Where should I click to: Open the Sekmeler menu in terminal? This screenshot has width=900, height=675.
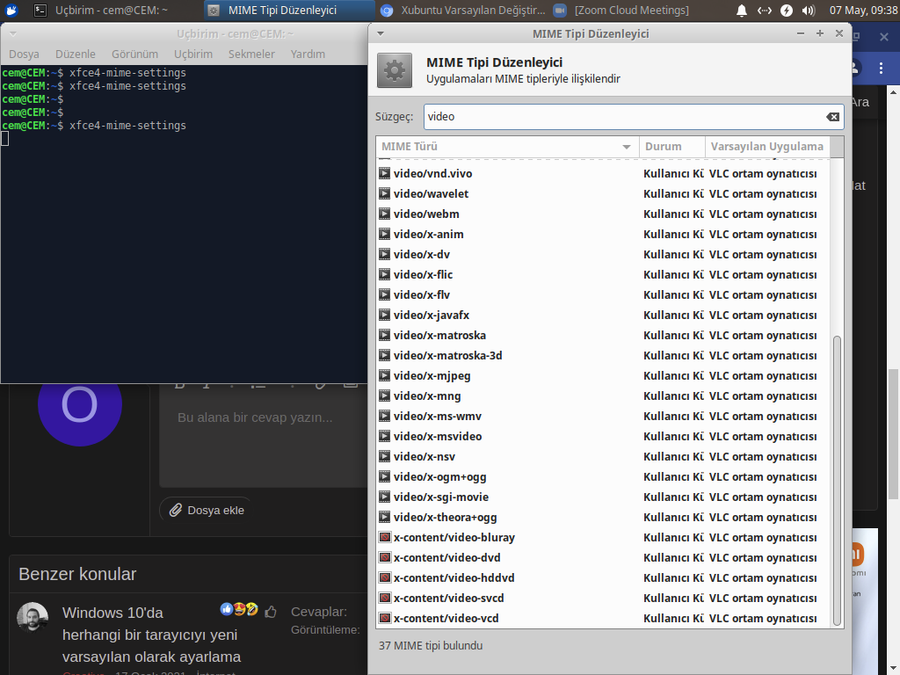pos(251,54)
